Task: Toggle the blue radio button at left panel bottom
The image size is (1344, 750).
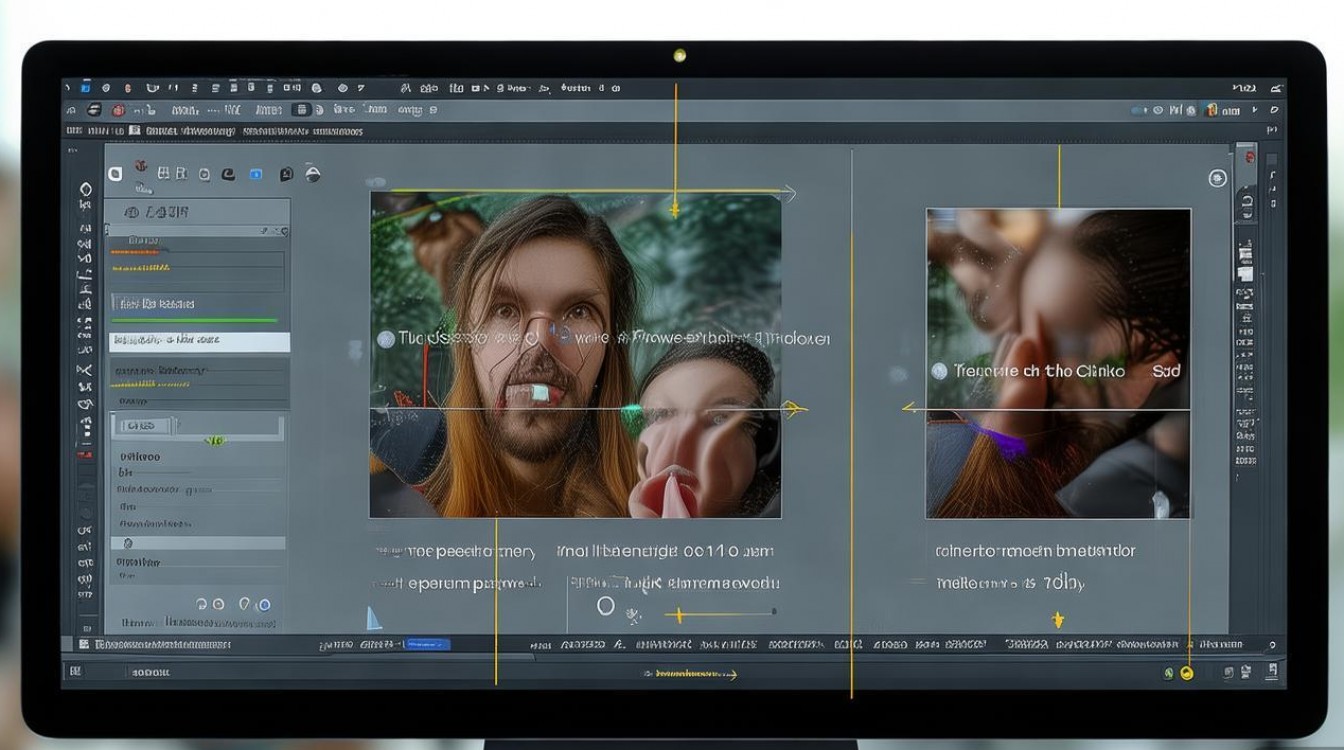Action: point(264,605)
